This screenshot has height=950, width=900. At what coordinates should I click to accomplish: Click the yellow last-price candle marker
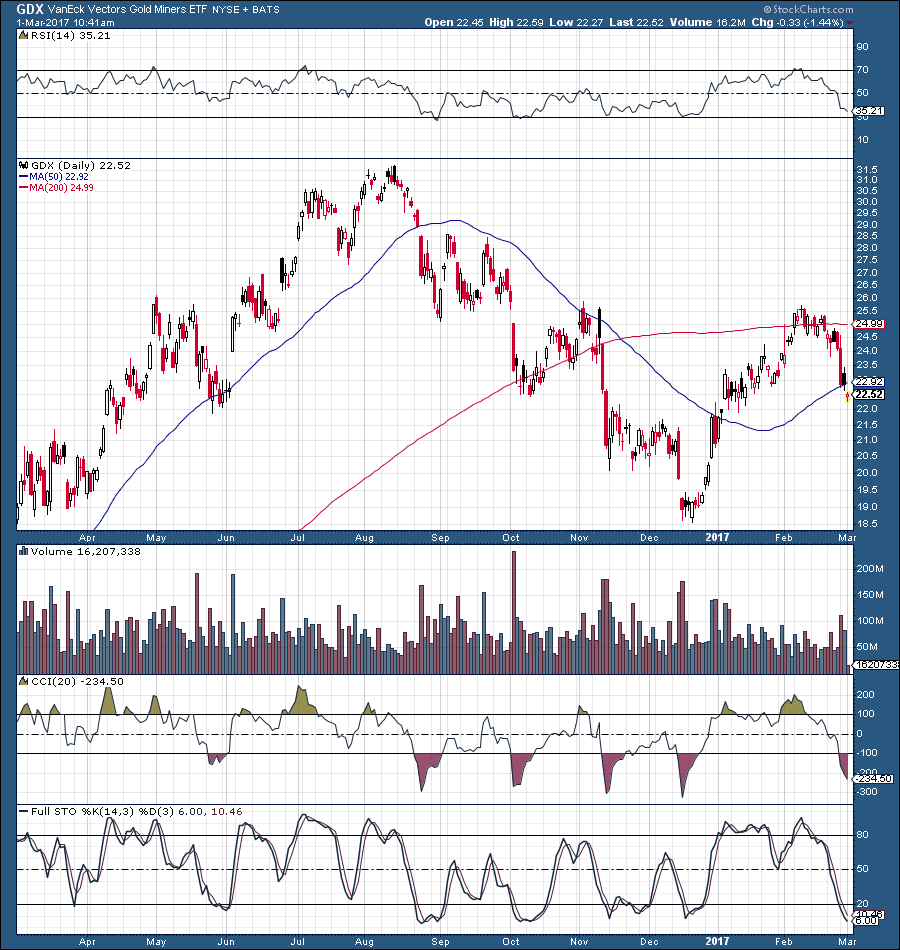[847, 397]
